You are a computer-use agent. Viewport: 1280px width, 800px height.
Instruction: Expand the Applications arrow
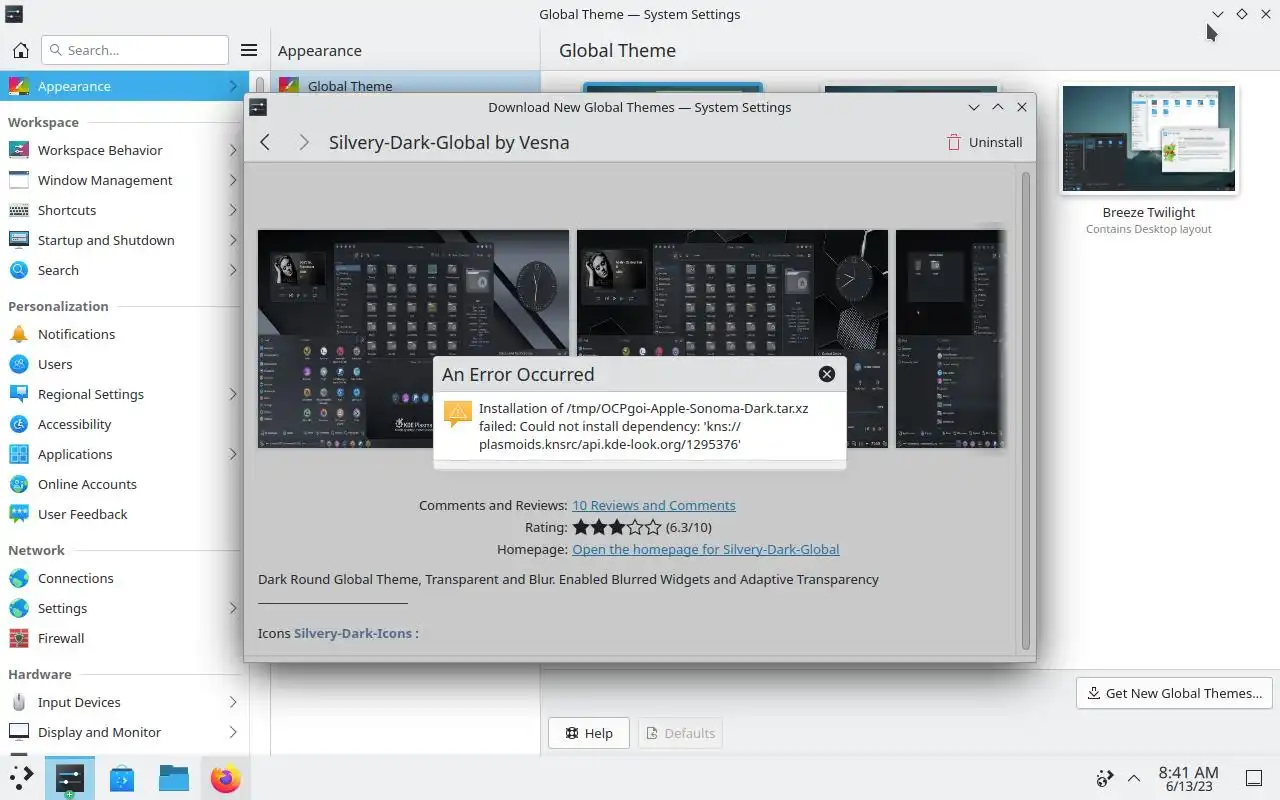pyautogui.click(x=233, y=454)
